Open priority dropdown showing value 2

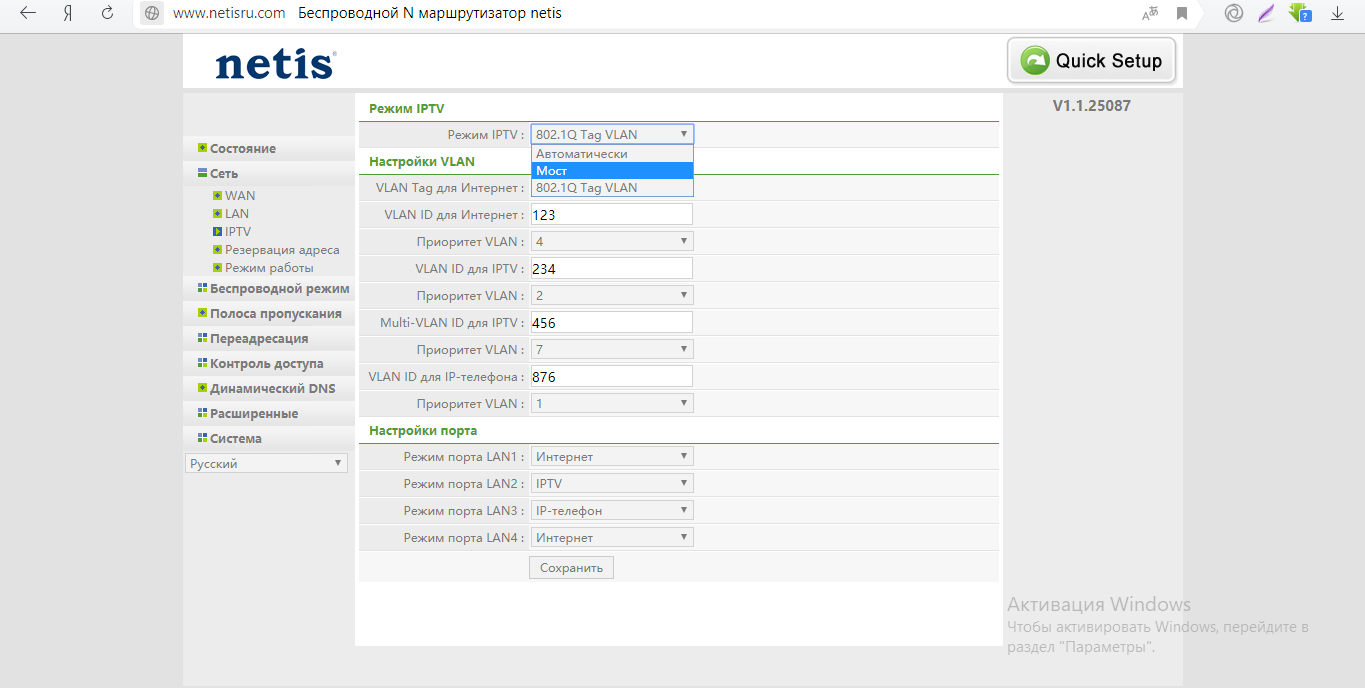[612, 295]
